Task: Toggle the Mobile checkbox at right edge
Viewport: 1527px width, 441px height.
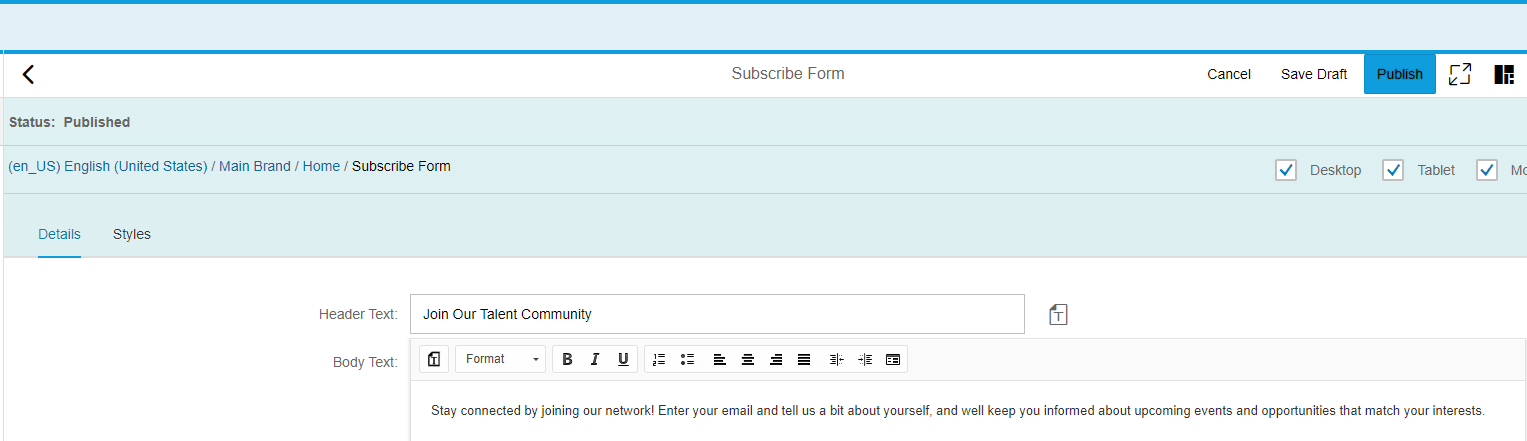Action: [1487, 170]
